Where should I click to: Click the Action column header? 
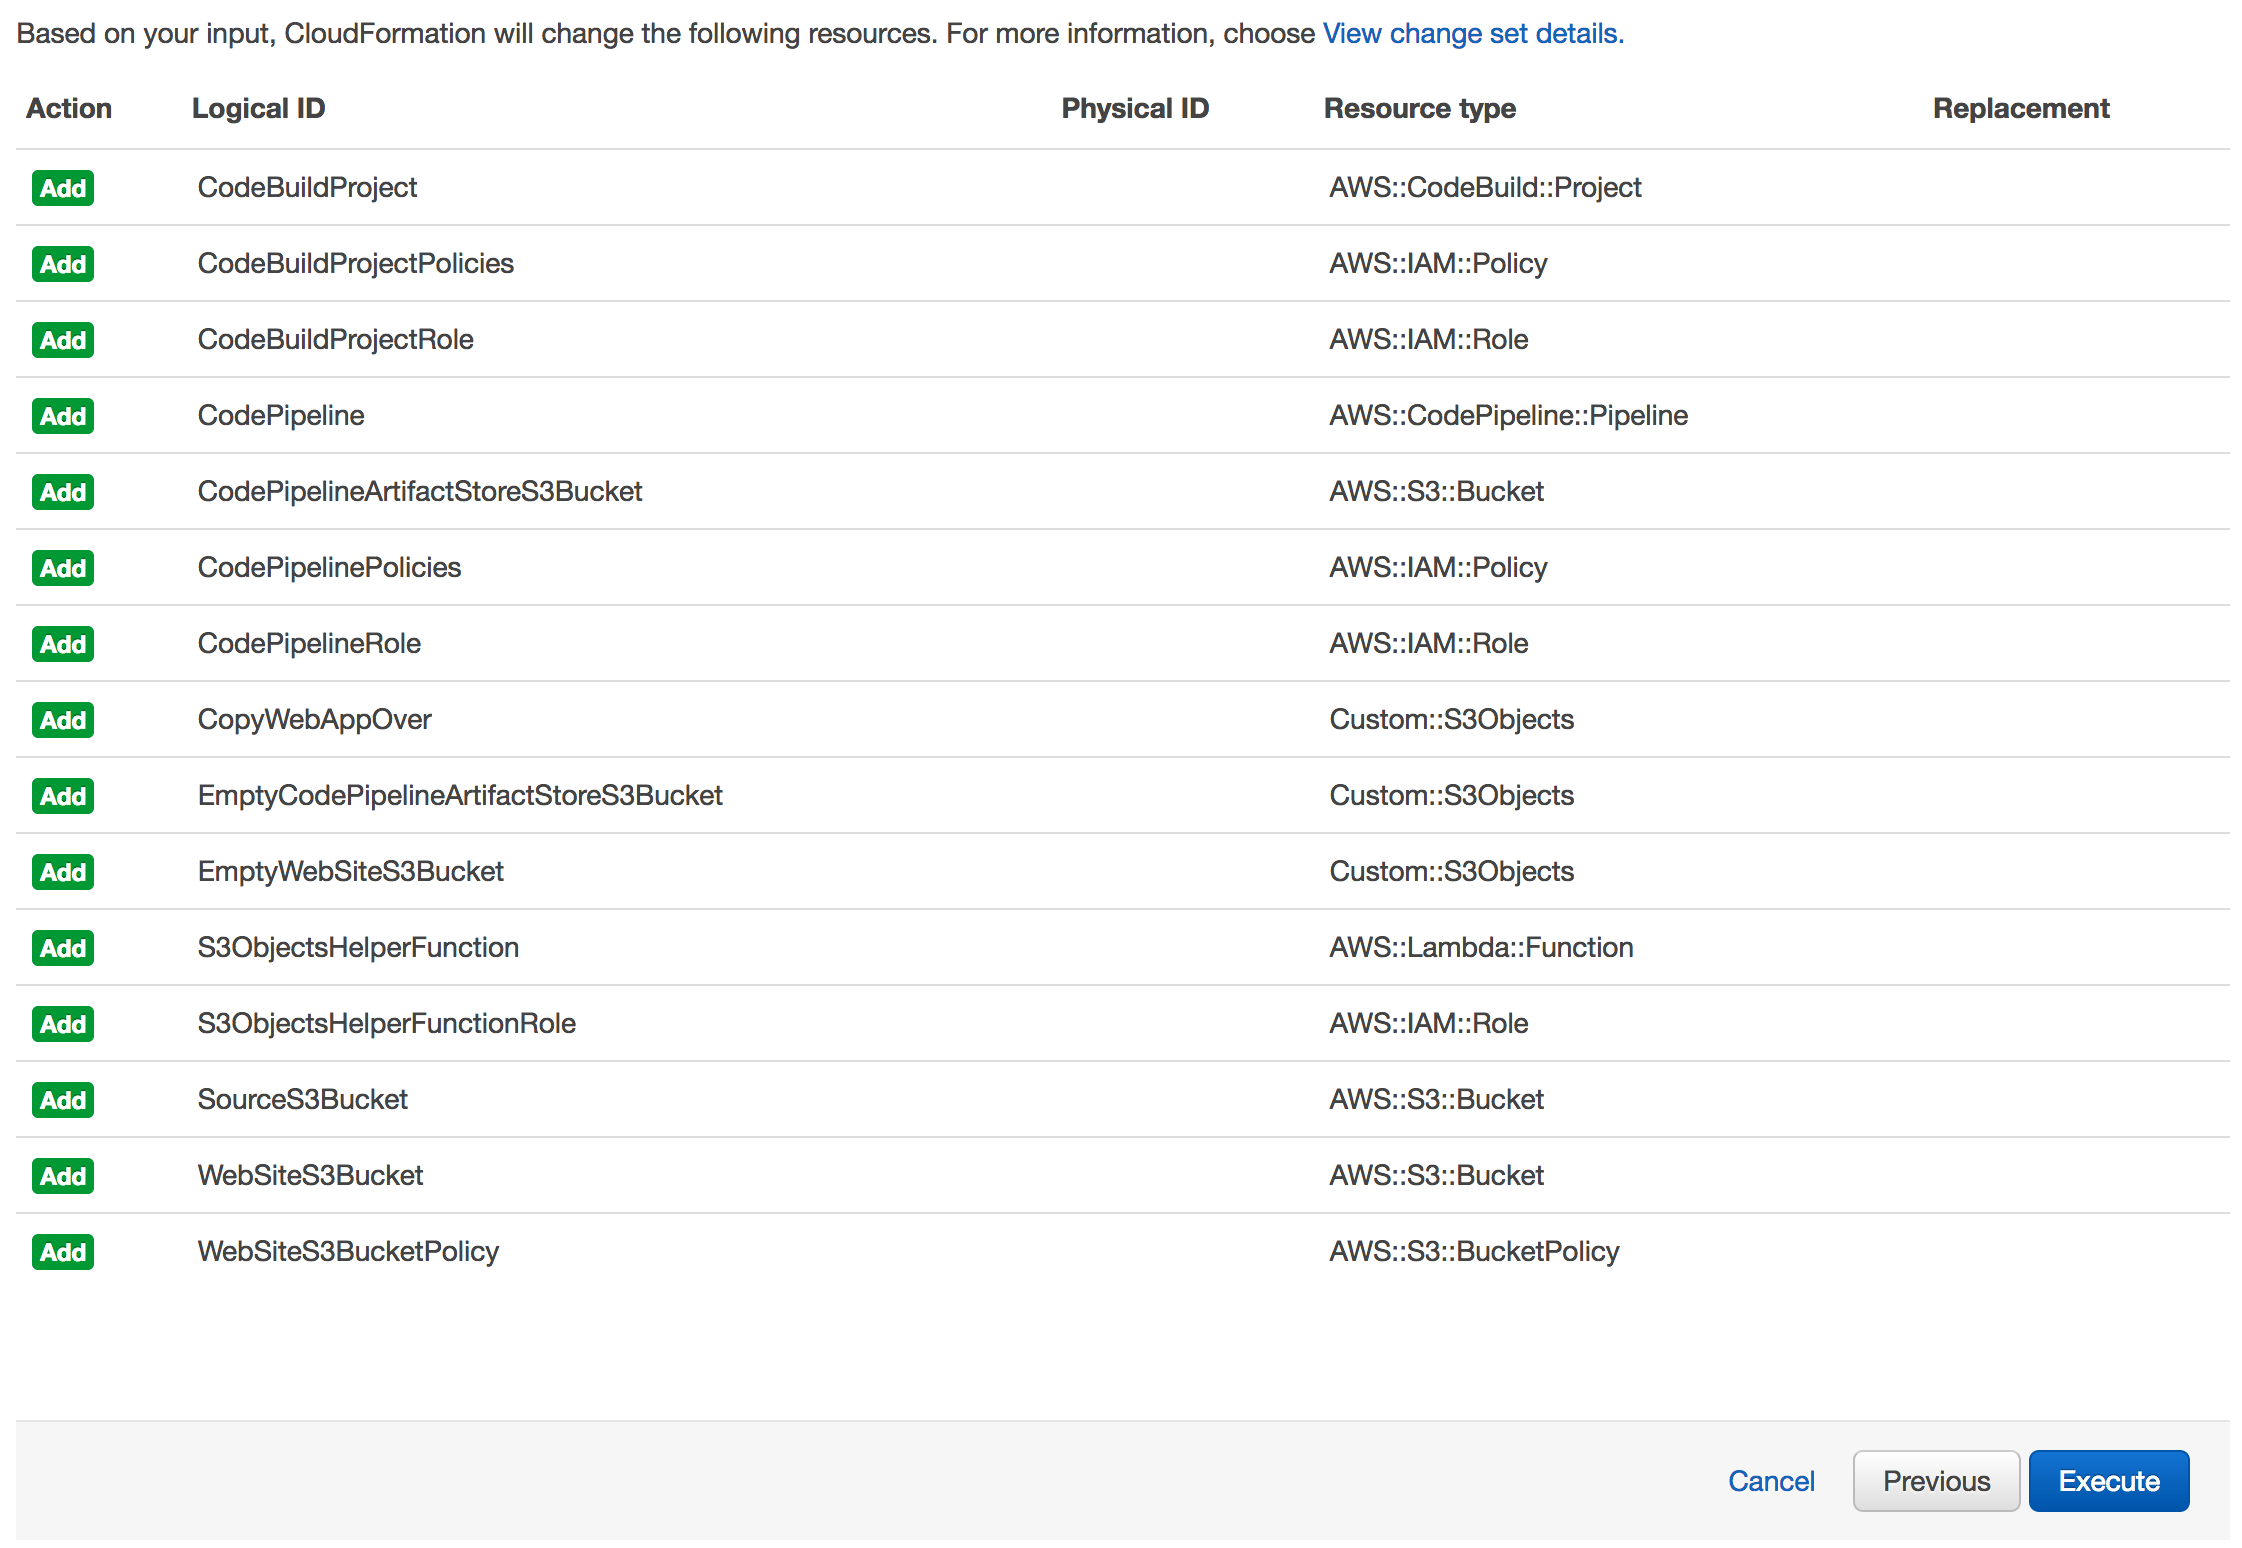coord(69,108)
